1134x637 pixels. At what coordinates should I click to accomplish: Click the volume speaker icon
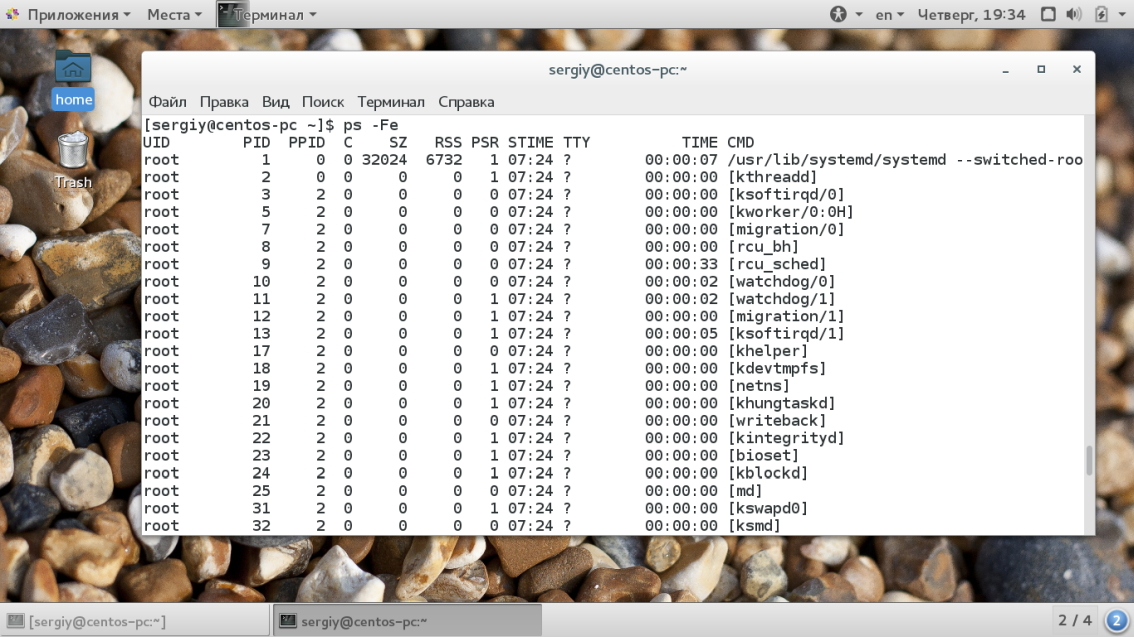click(1074, 15)
